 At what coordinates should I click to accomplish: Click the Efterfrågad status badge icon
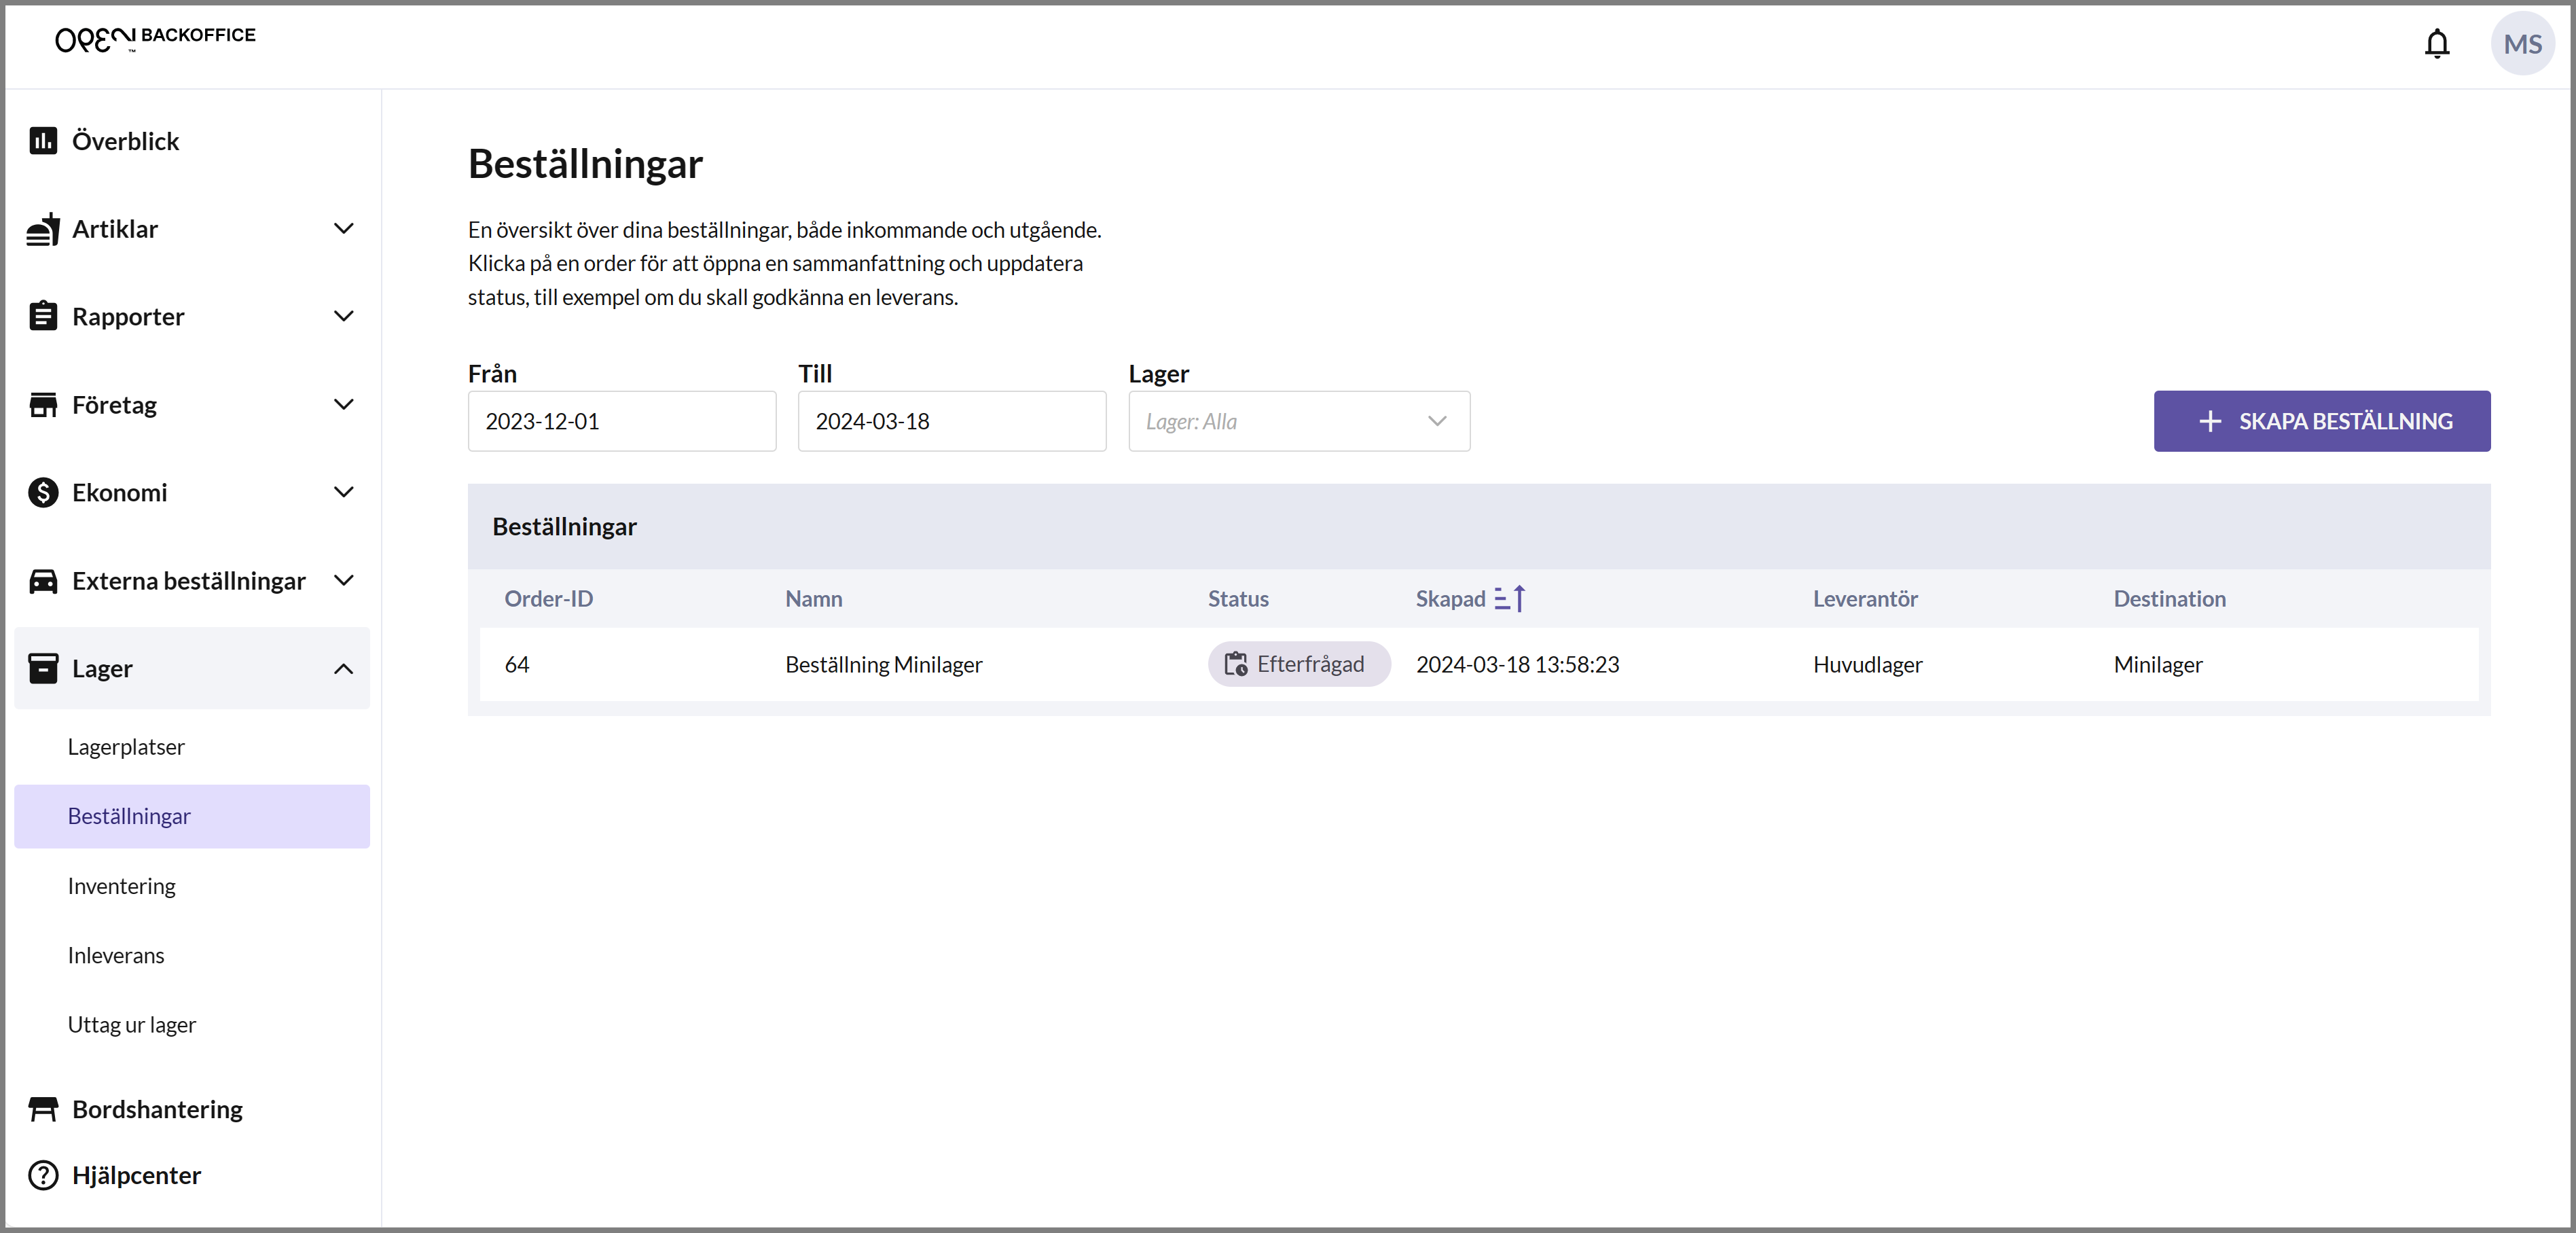point(1236,664)
